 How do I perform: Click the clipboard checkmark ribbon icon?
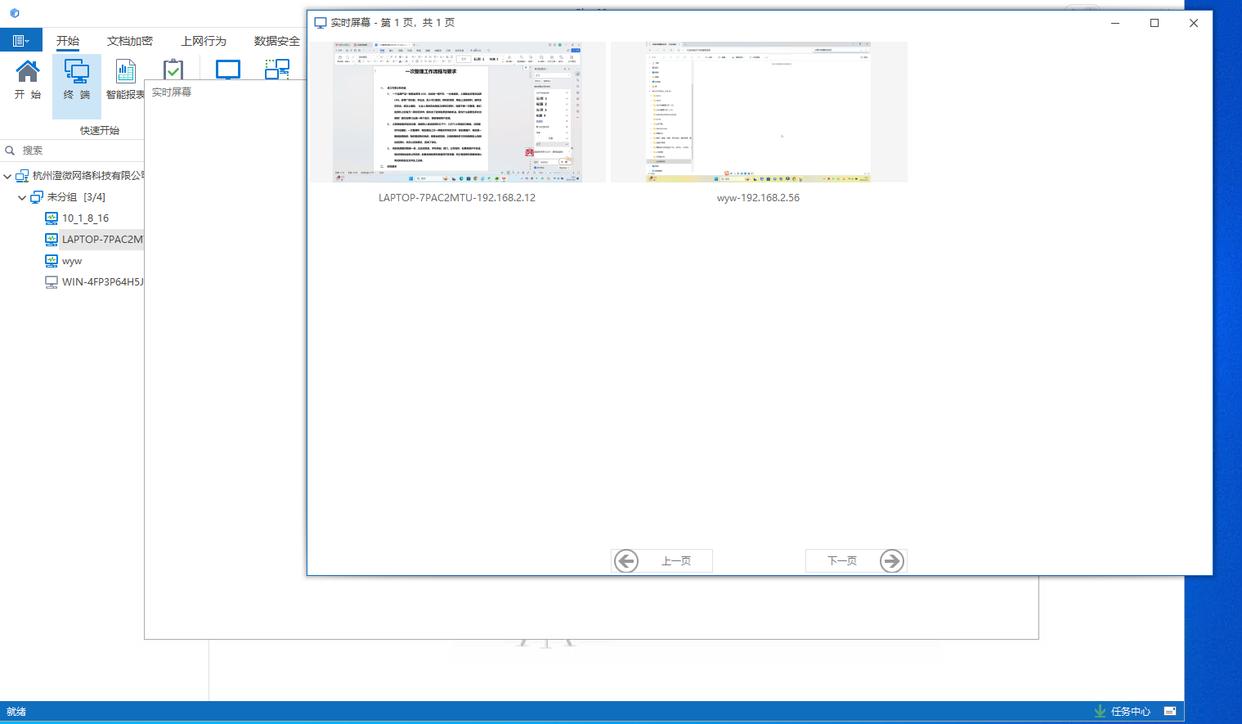[173, 69]
